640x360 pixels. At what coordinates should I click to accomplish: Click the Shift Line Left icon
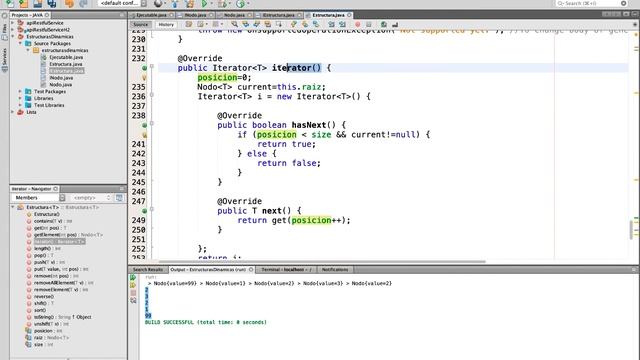tap(331, 24)
